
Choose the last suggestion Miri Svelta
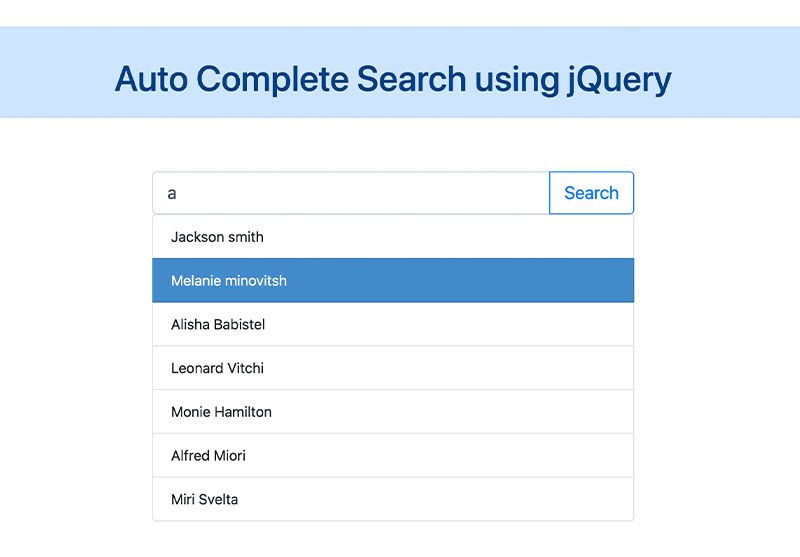coord(393,499)
